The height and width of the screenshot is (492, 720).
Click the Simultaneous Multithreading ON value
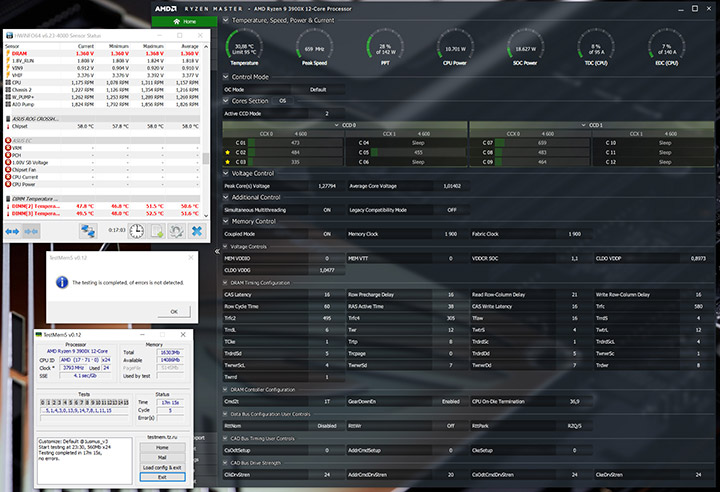tap(326, 210)
